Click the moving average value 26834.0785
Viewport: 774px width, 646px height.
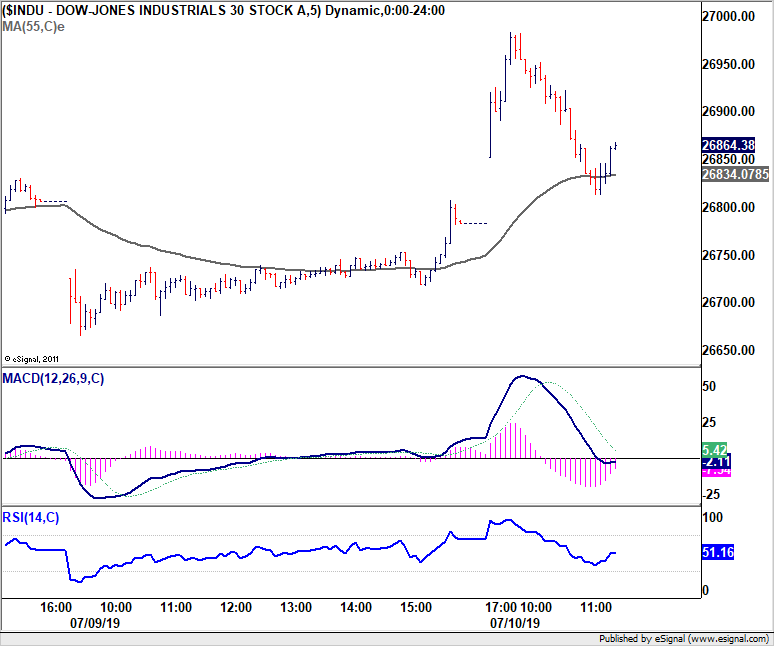pyautogui.click(x=735, y=174)
